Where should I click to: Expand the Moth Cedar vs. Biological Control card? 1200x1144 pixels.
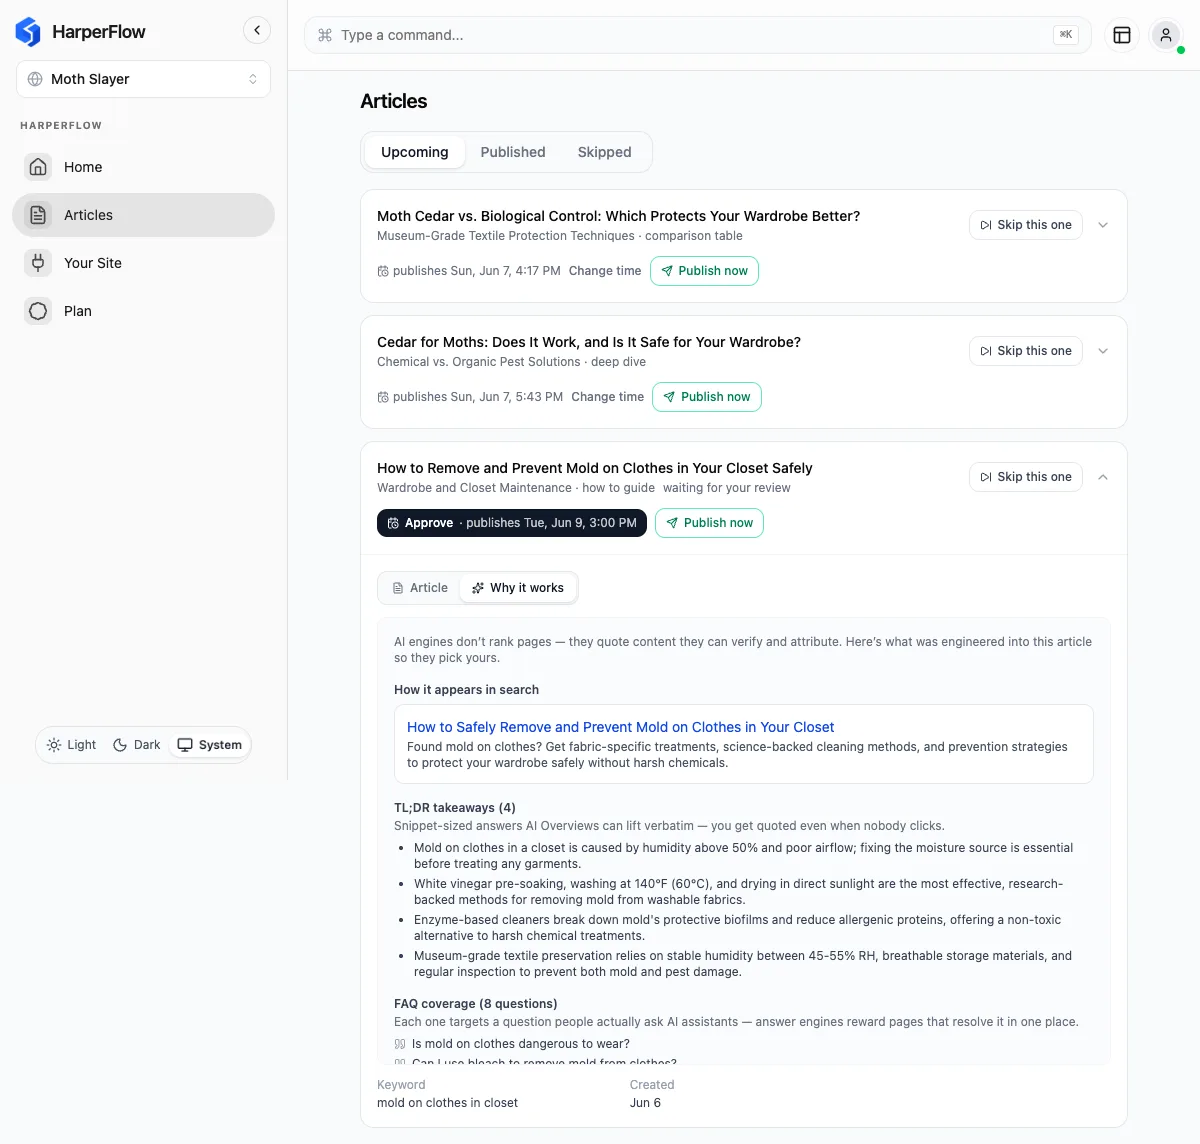point(1103,225)
